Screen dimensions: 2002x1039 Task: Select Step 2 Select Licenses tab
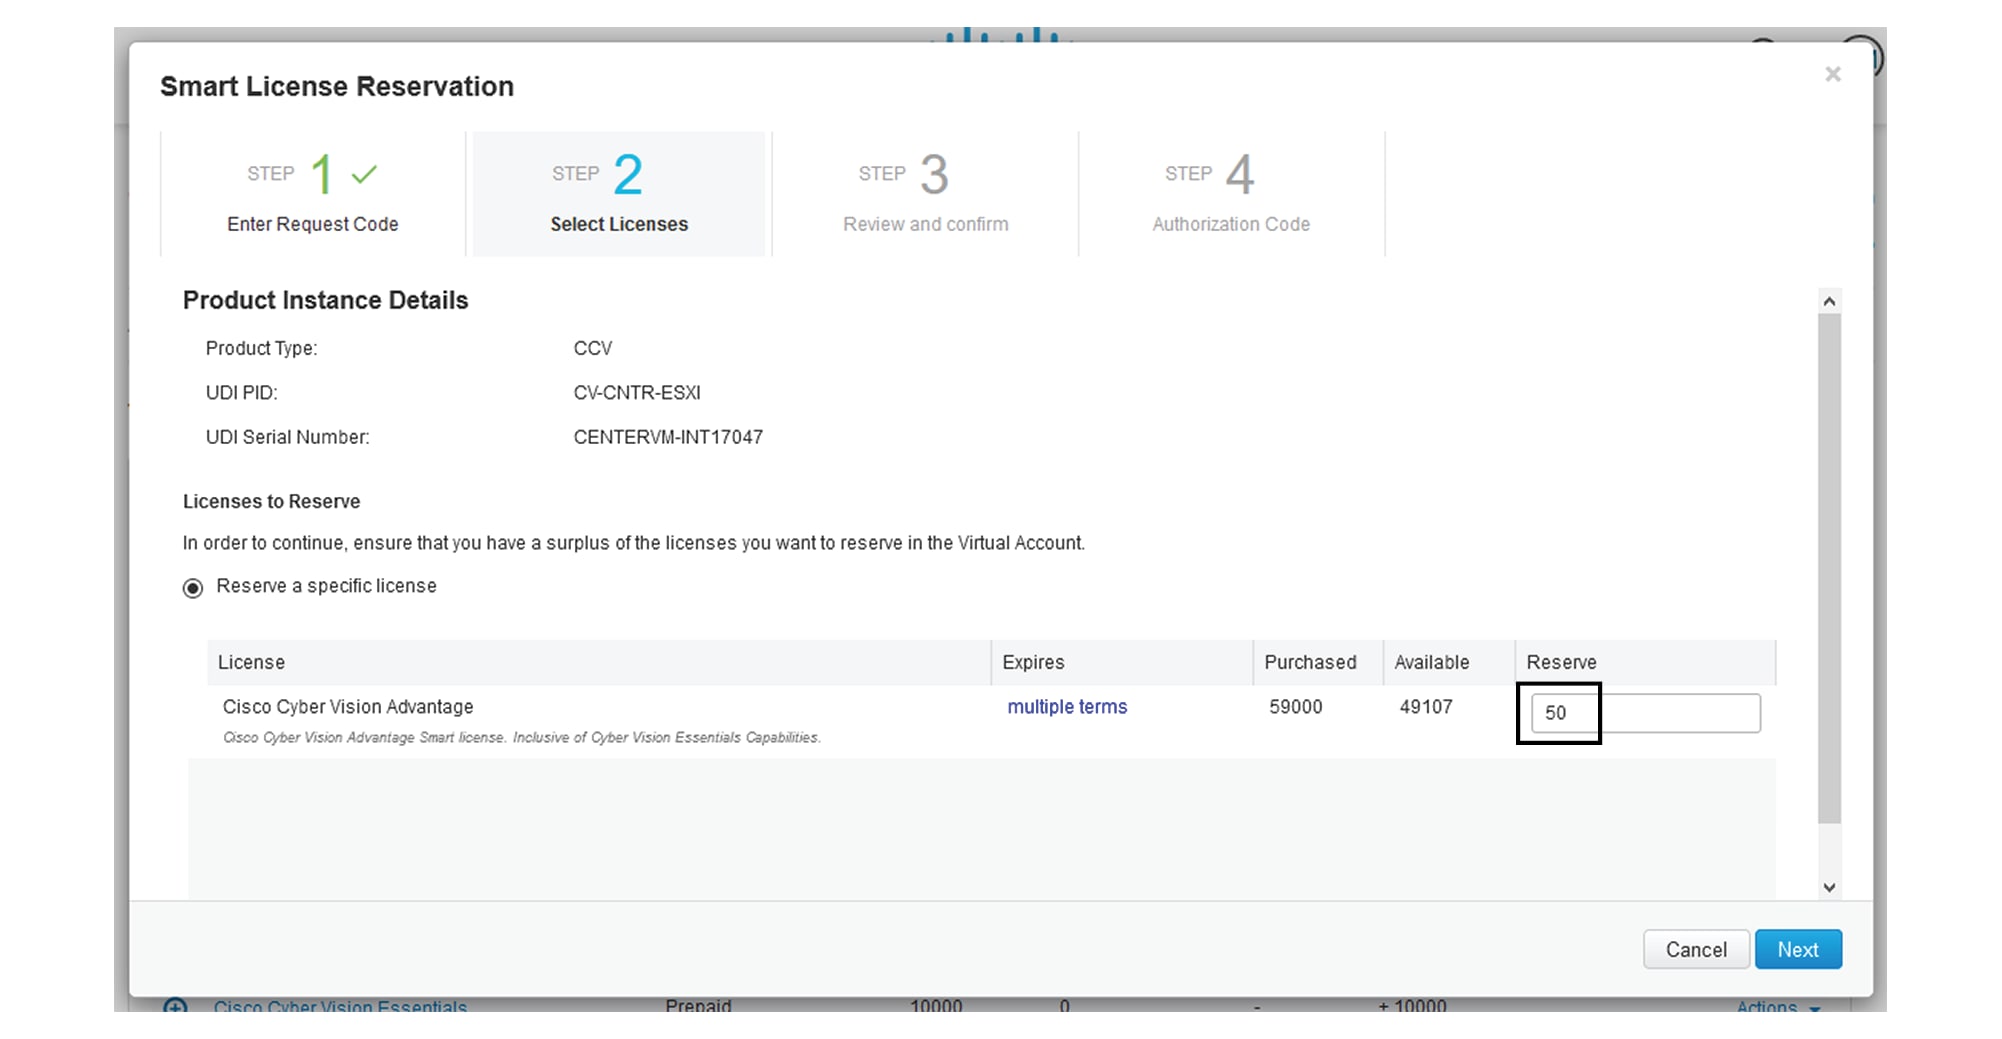[619, 194]
